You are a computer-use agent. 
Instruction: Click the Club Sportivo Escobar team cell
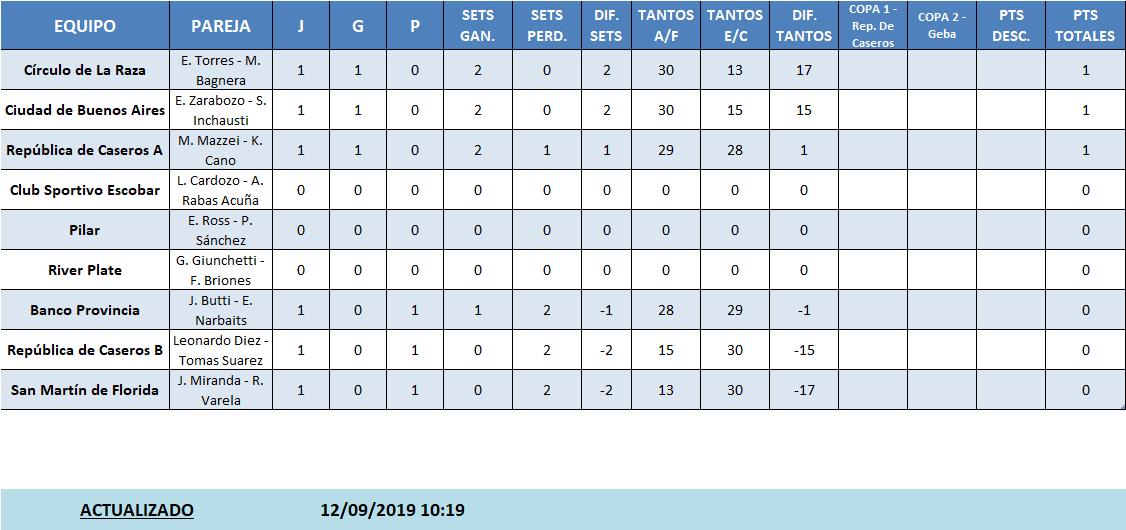pos(85,190)
